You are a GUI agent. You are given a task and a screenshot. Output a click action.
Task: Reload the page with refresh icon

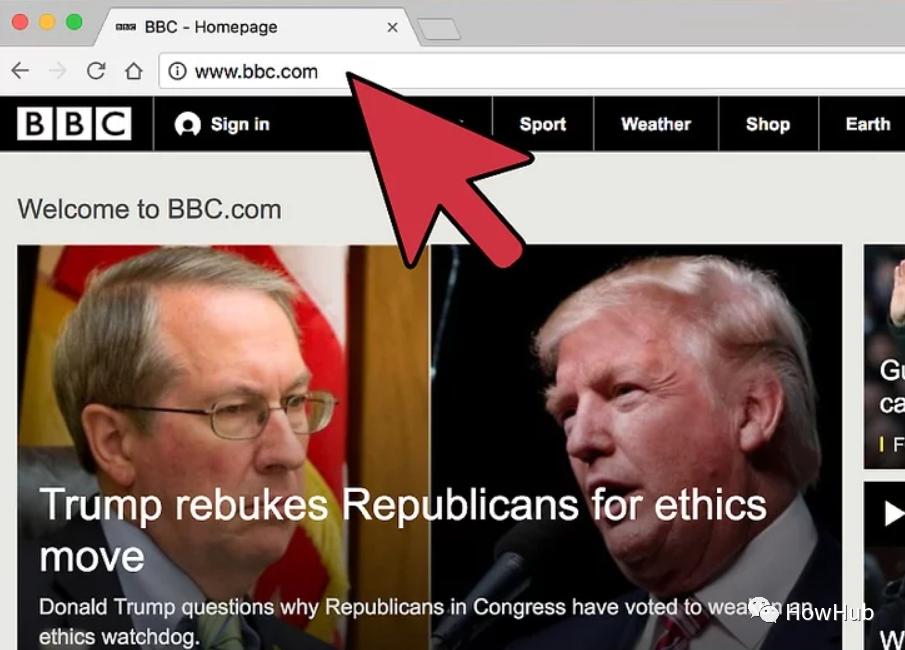tap(96, 70)
